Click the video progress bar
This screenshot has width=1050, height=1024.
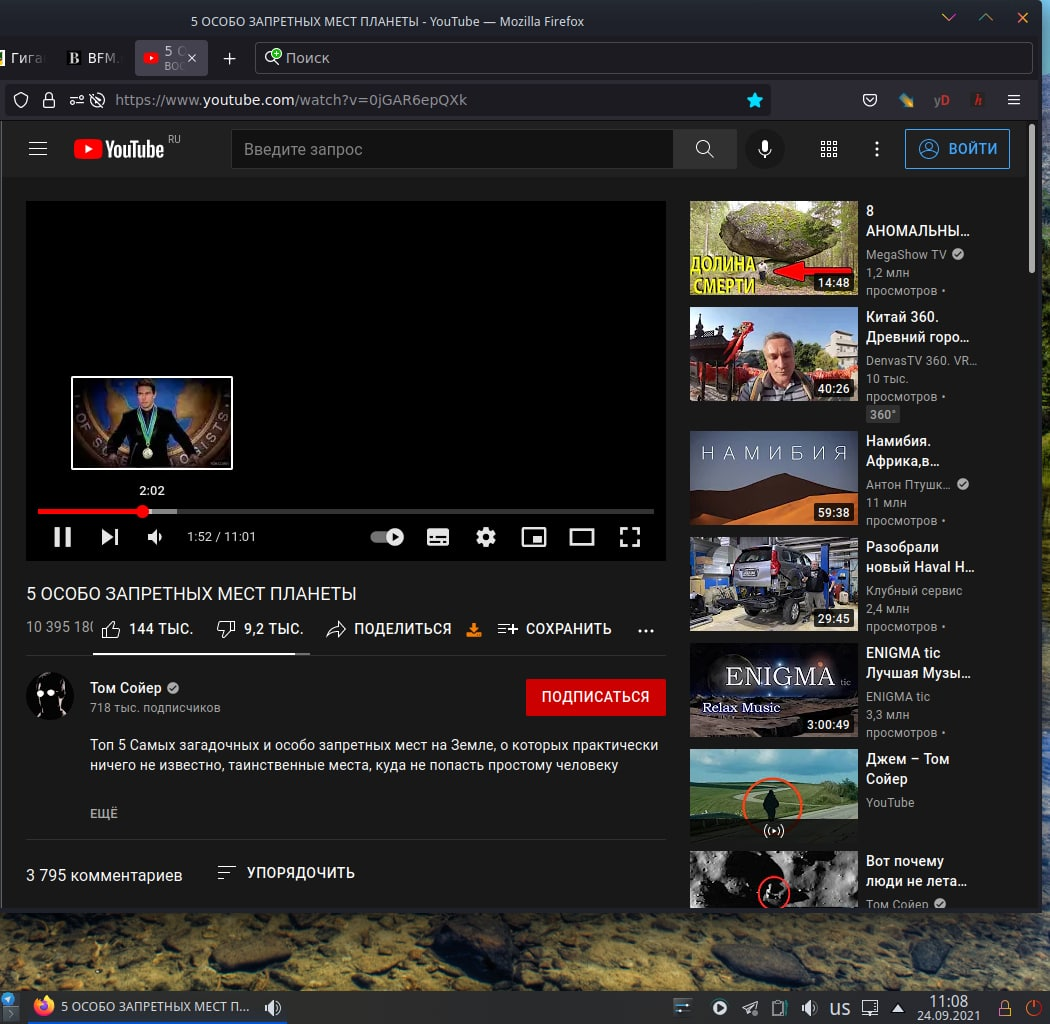click(400, 511)
